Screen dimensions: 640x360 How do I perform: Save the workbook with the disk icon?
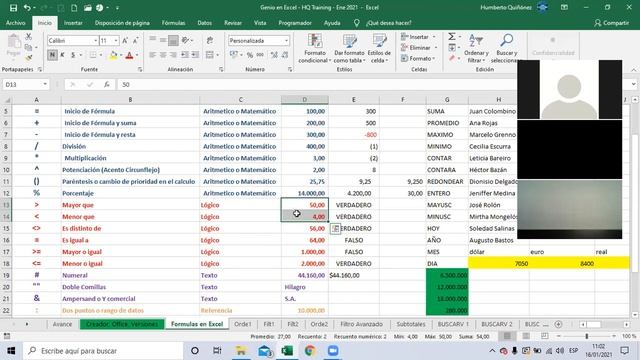[13, 8]
